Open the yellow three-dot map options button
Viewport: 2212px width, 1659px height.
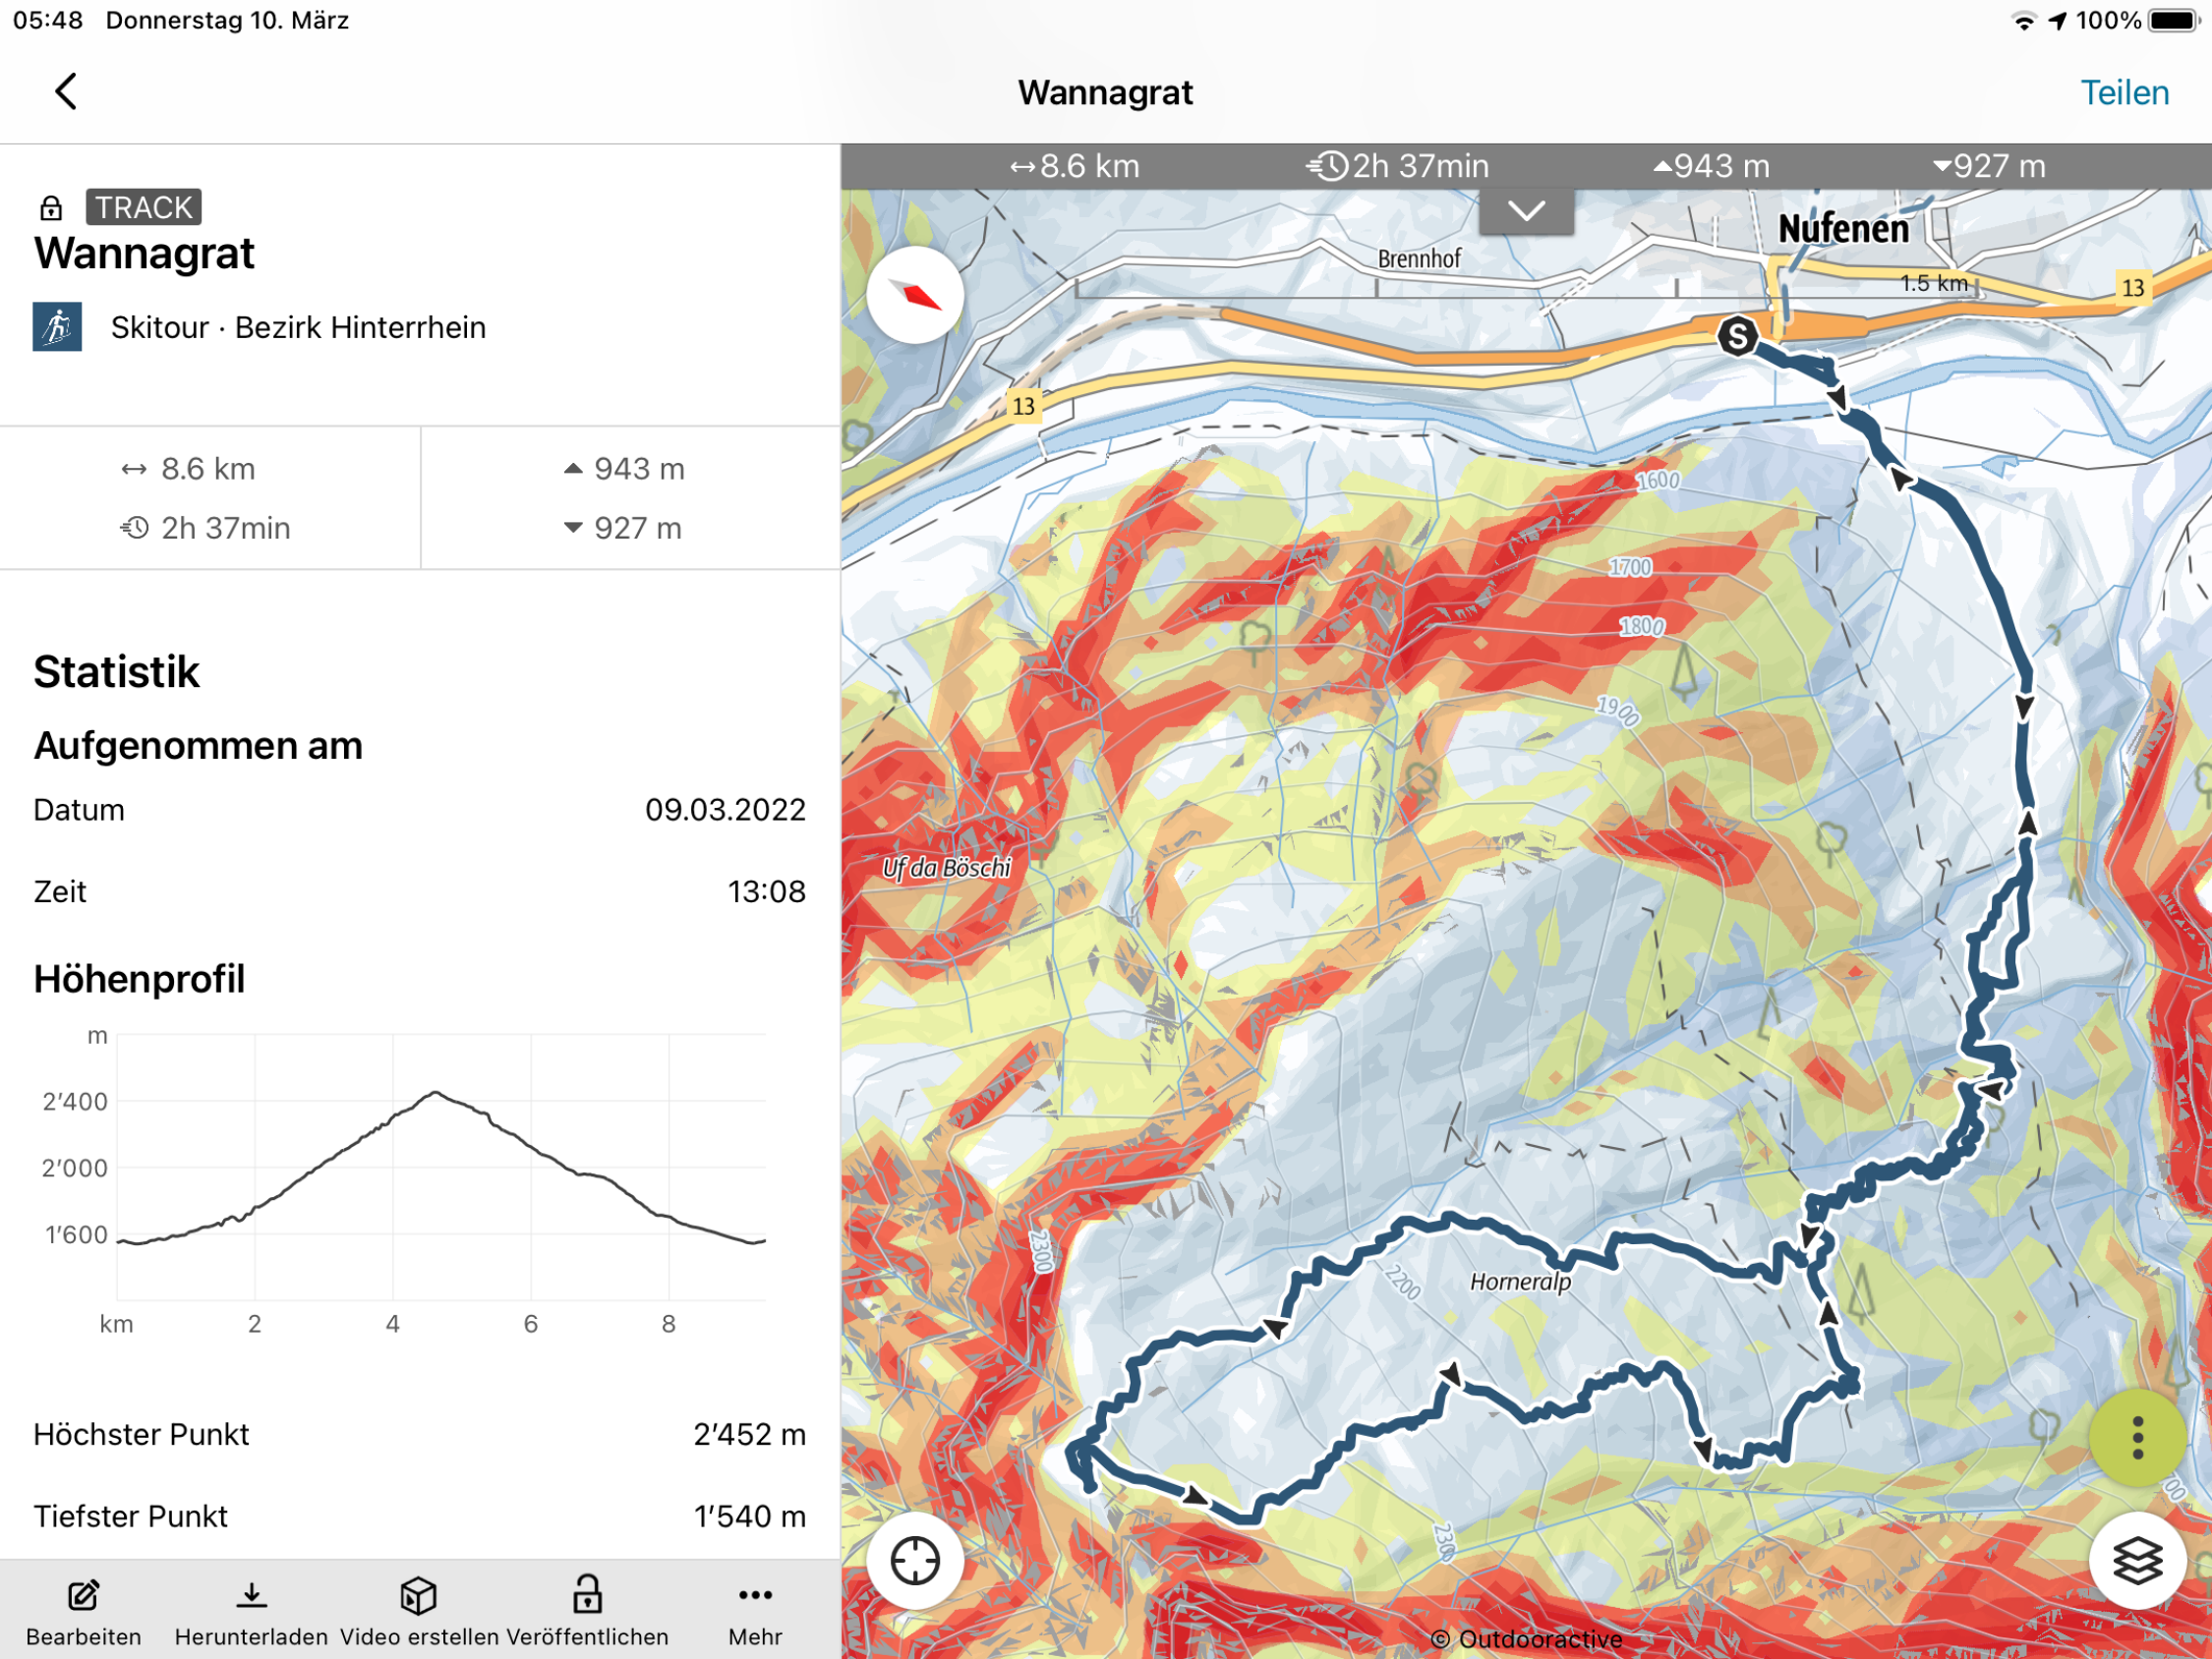point(2137,1437)
